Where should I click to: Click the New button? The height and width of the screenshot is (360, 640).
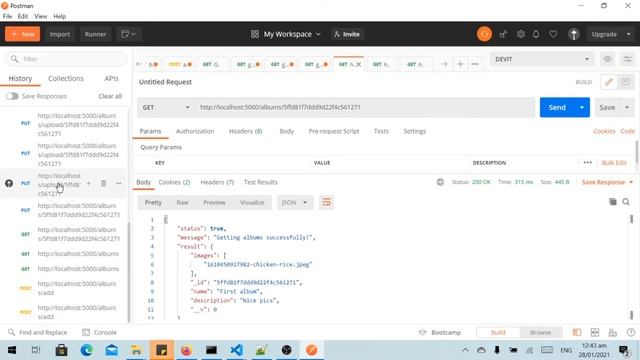pyautogui.click(x=22, y=34)
